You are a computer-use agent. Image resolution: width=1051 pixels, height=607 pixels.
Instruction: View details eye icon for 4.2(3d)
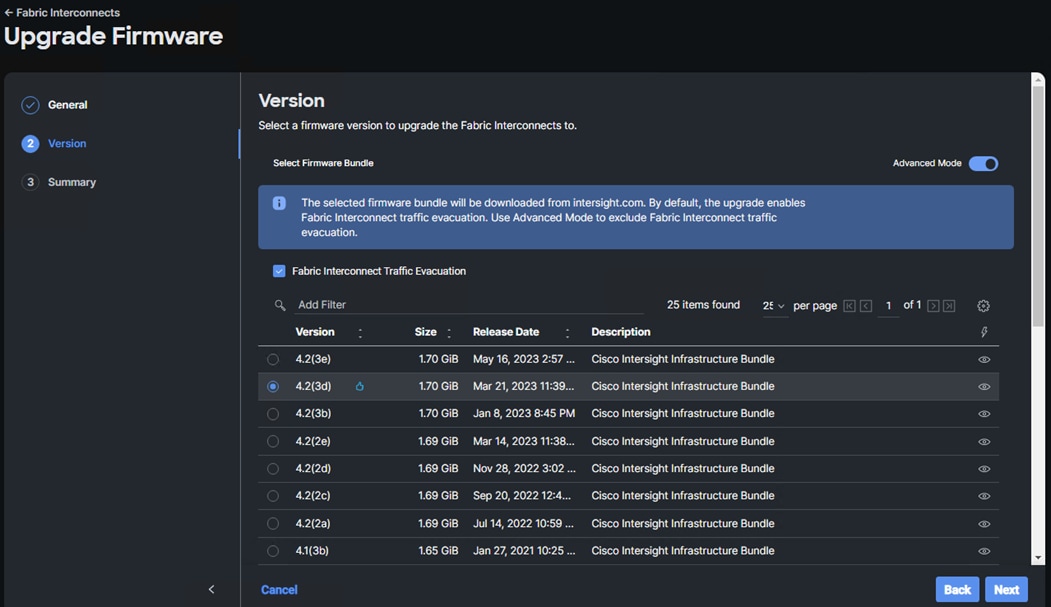984,387
